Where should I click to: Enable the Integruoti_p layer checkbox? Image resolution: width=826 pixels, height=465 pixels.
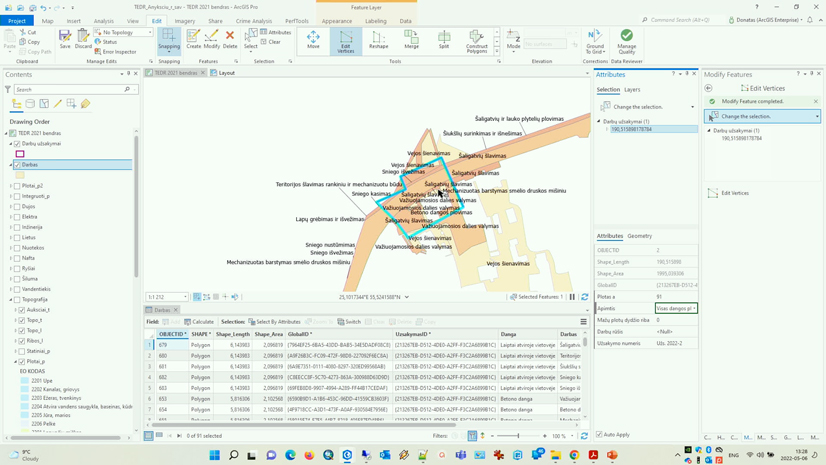pyautogui.click(x=17, y=196)
